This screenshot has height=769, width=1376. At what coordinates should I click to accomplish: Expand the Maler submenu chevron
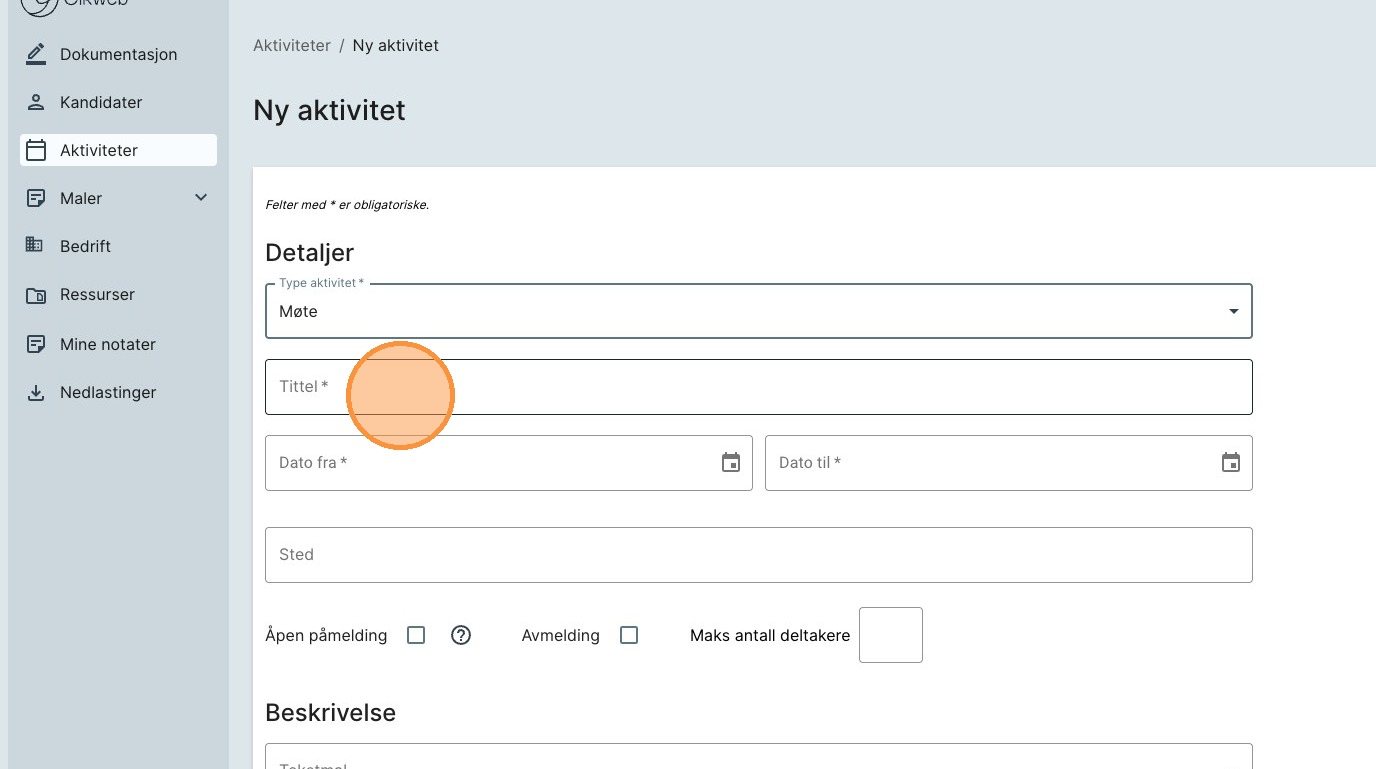point(201,198)
